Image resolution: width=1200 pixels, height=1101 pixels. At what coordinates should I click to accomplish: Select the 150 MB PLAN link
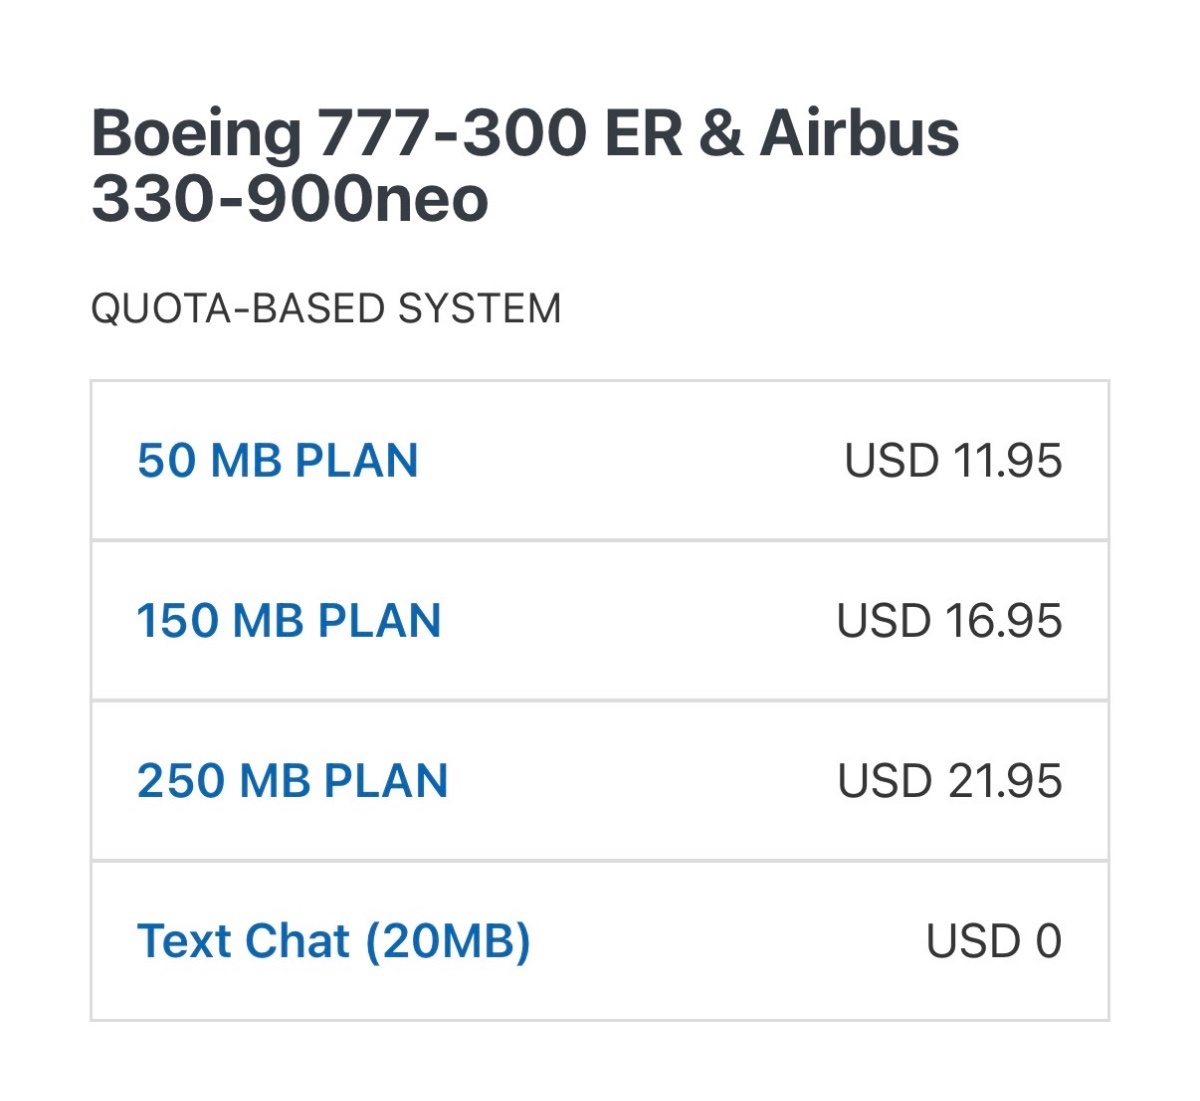pyautogui.click(x=288, y=621)
